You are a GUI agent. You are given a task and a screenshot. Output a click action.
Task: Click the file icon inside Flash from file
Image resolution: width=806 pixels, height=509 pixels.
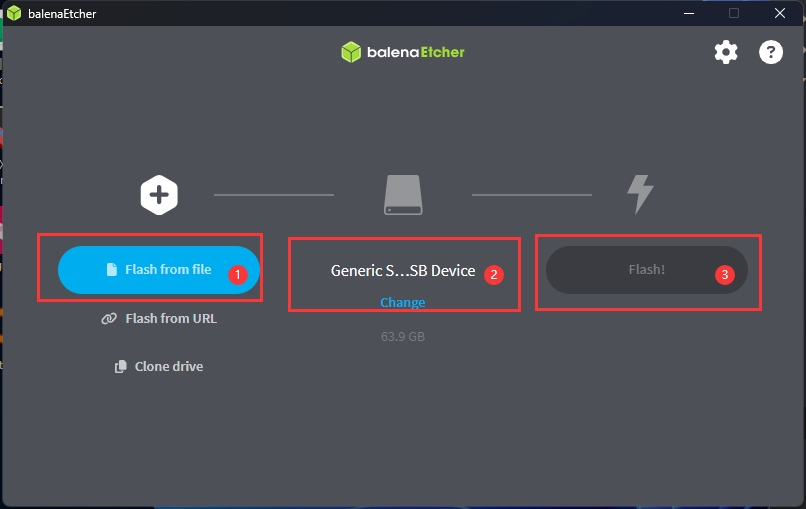coord(112,269)
